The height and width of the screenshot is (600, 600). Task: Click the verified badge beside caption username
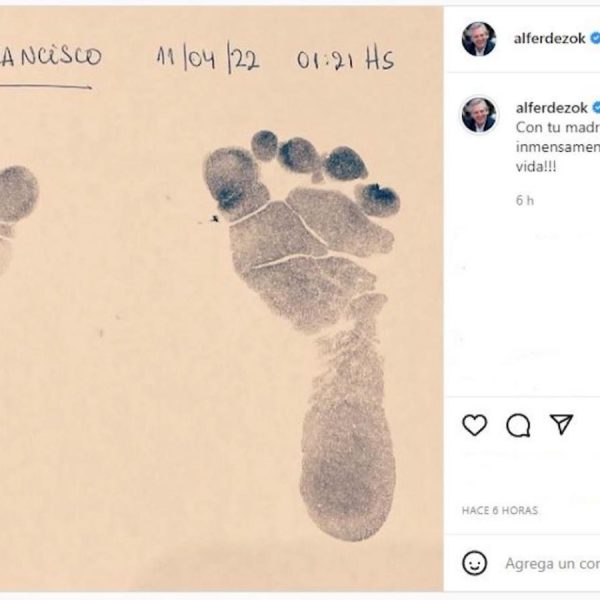596,108
